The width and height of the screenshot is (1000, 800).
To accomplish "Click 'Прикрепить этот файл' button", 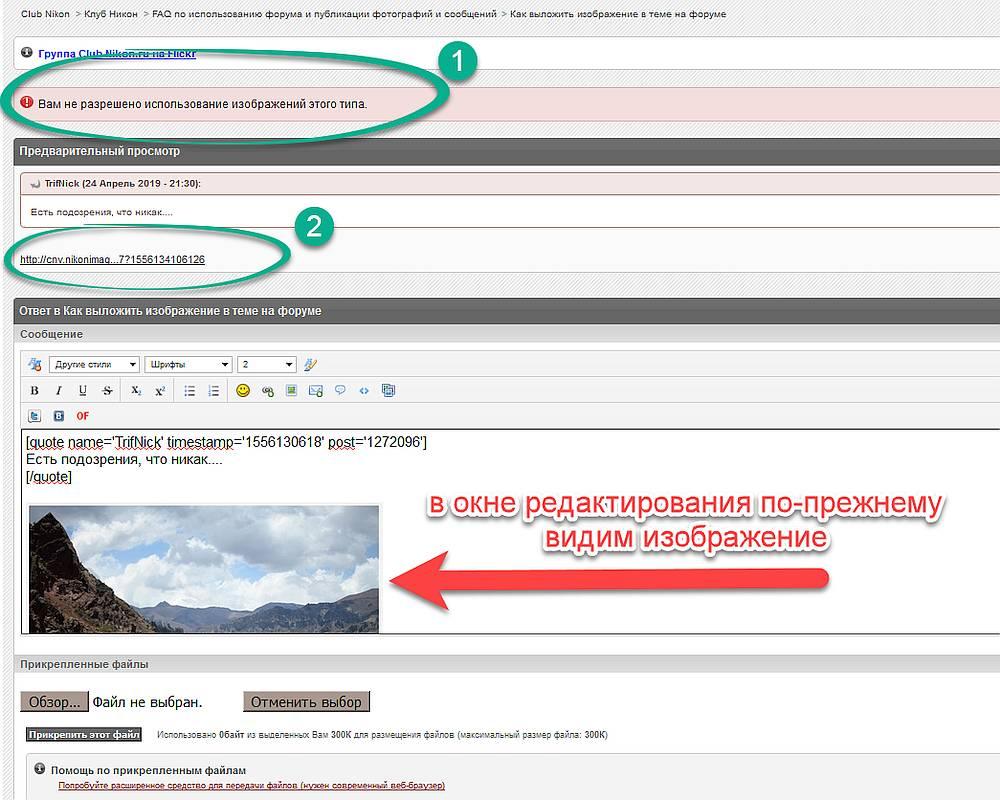I will click(x=84, y=735).
